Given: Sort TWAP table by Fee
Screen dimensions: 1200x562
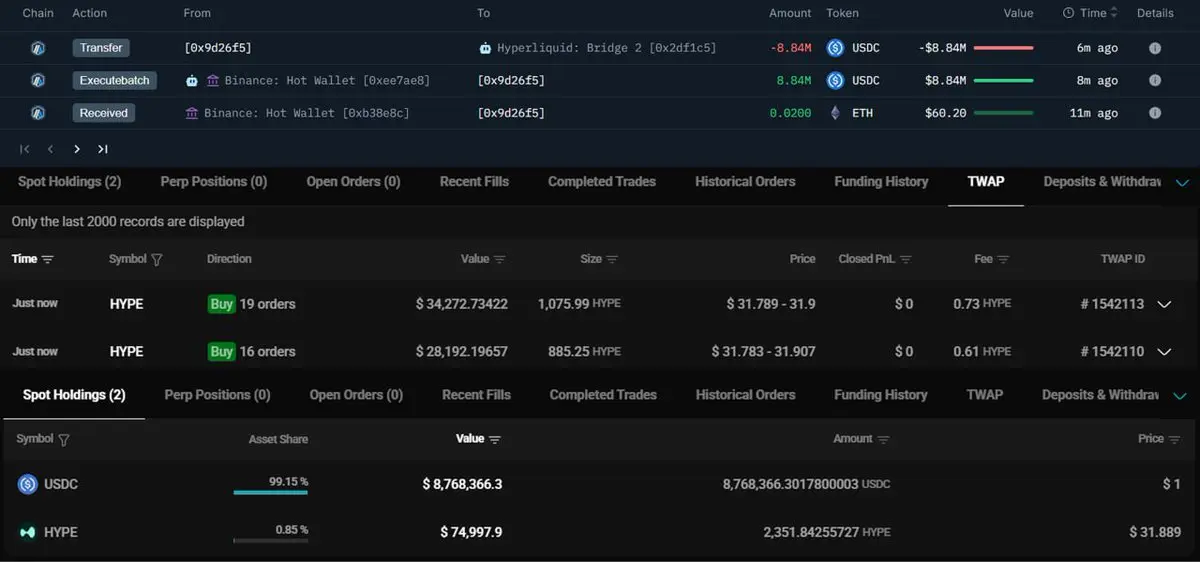Looking at the screenshot, I should 1003,259.
